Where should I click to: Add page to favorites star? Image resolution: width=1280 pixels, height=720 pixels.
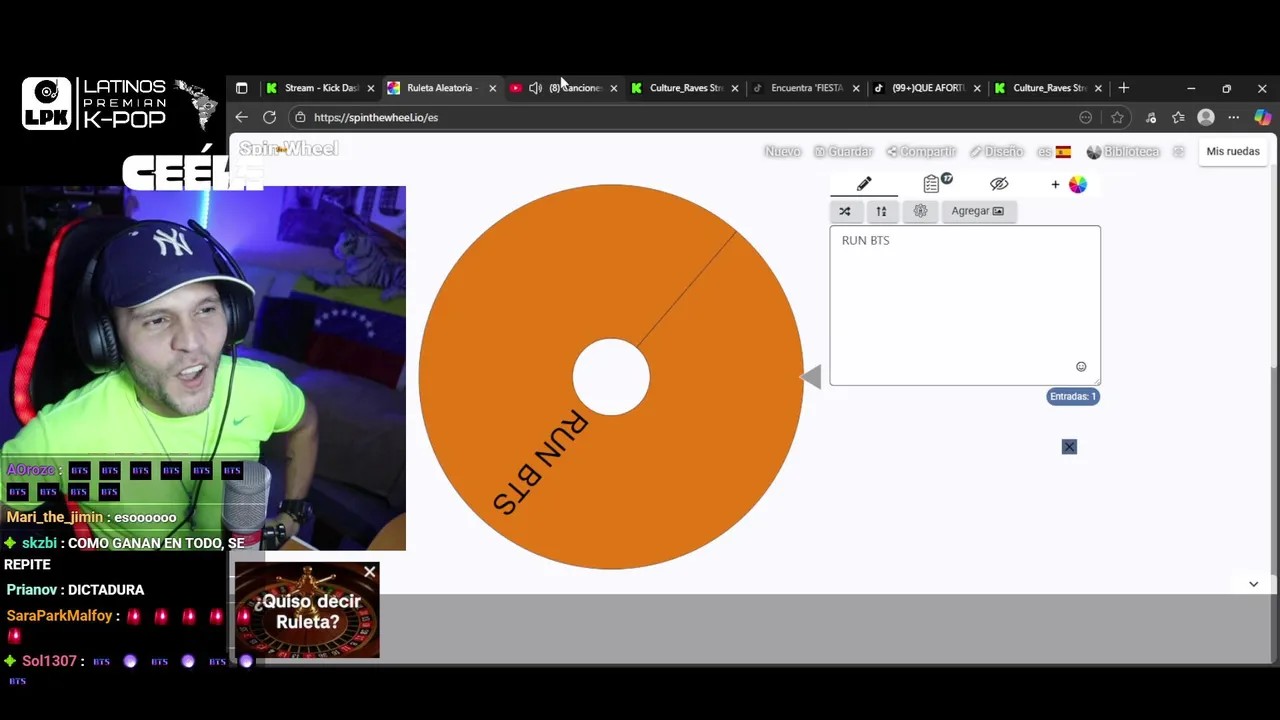[1117, 117]
